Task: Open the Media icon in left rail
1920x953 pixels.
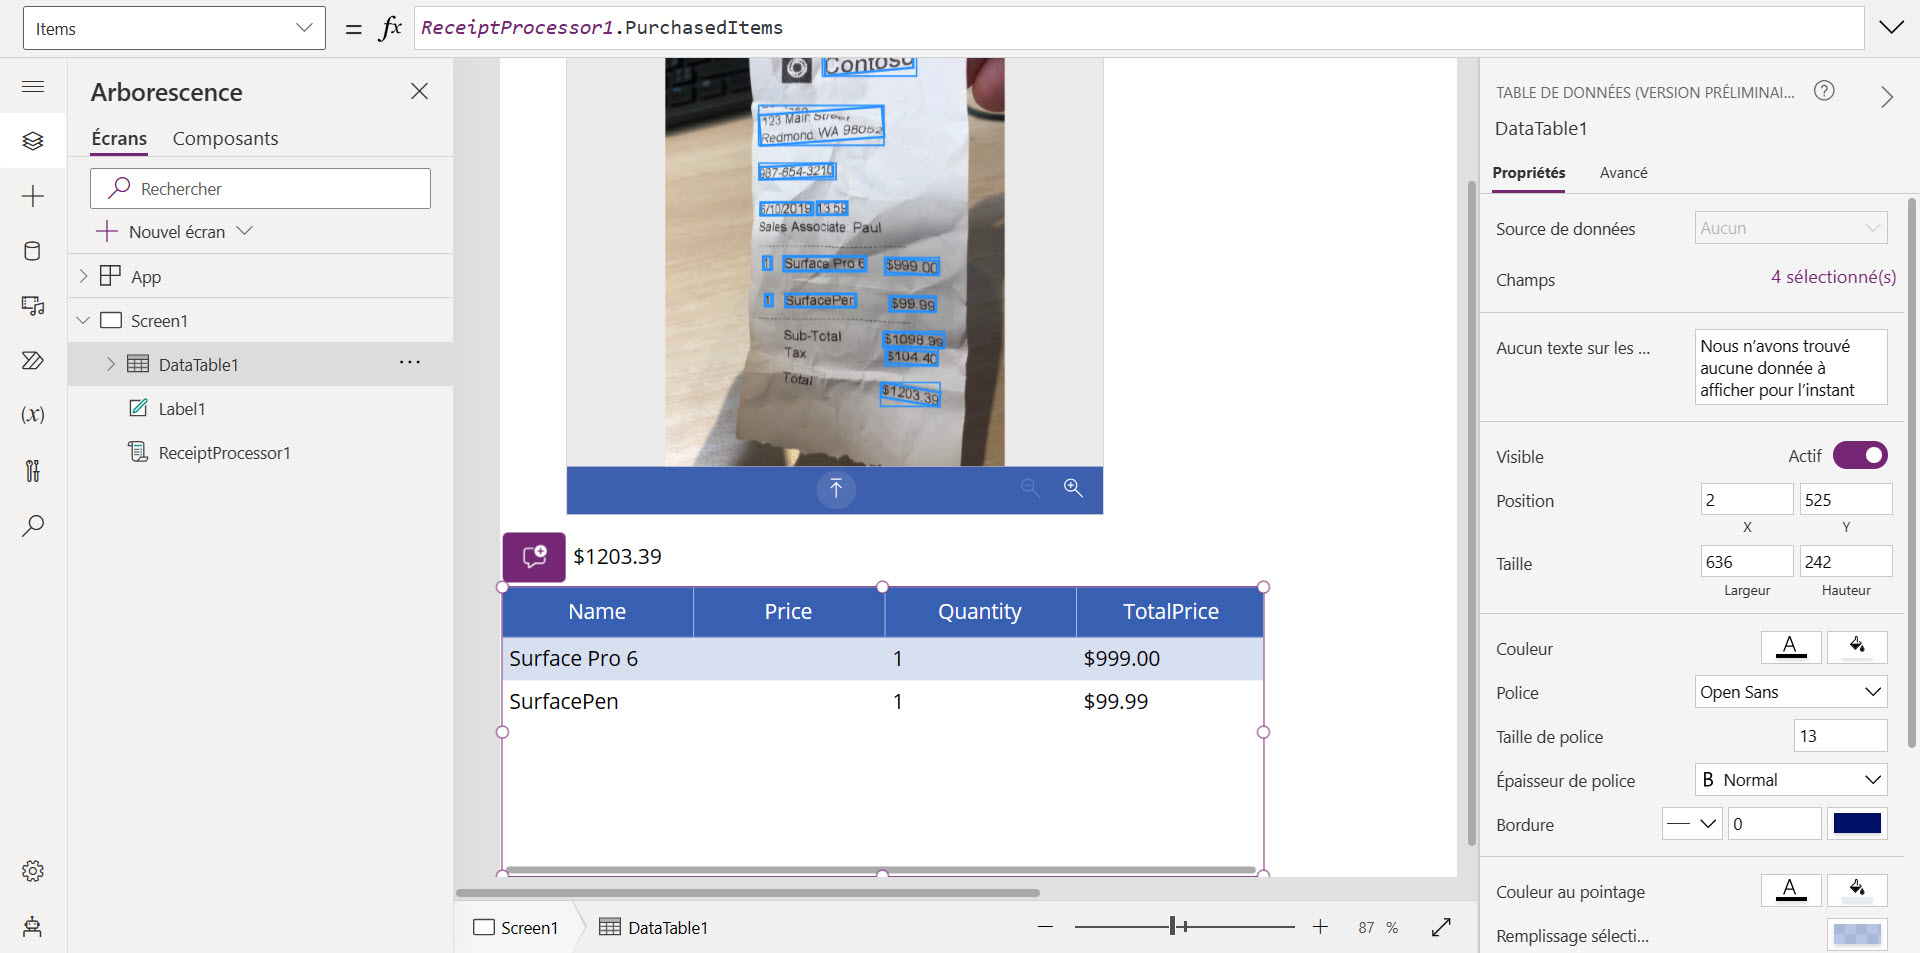Action: (x=33, y=305)
